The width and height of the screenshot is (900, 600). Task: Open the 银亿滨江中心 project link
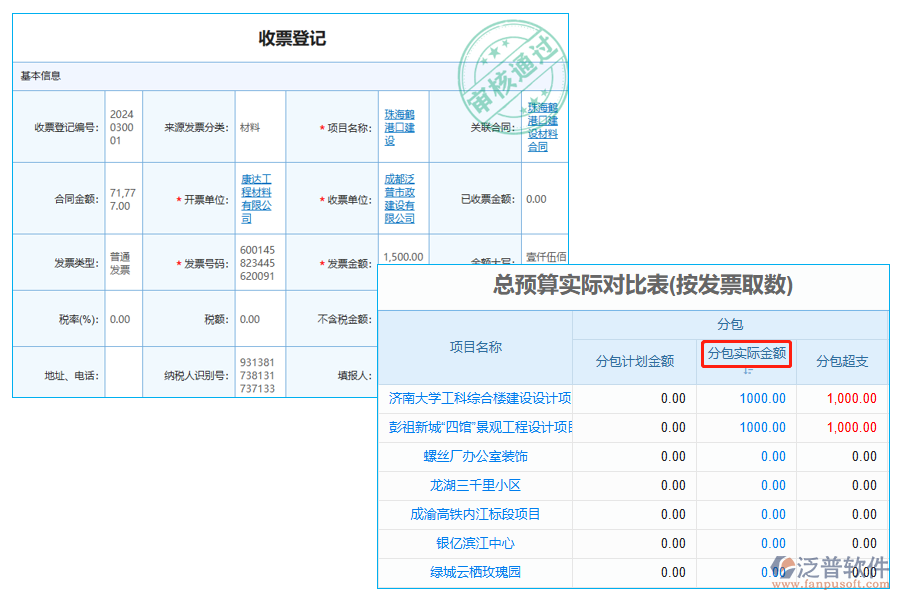pyautogui.click(x=477, y=543)
